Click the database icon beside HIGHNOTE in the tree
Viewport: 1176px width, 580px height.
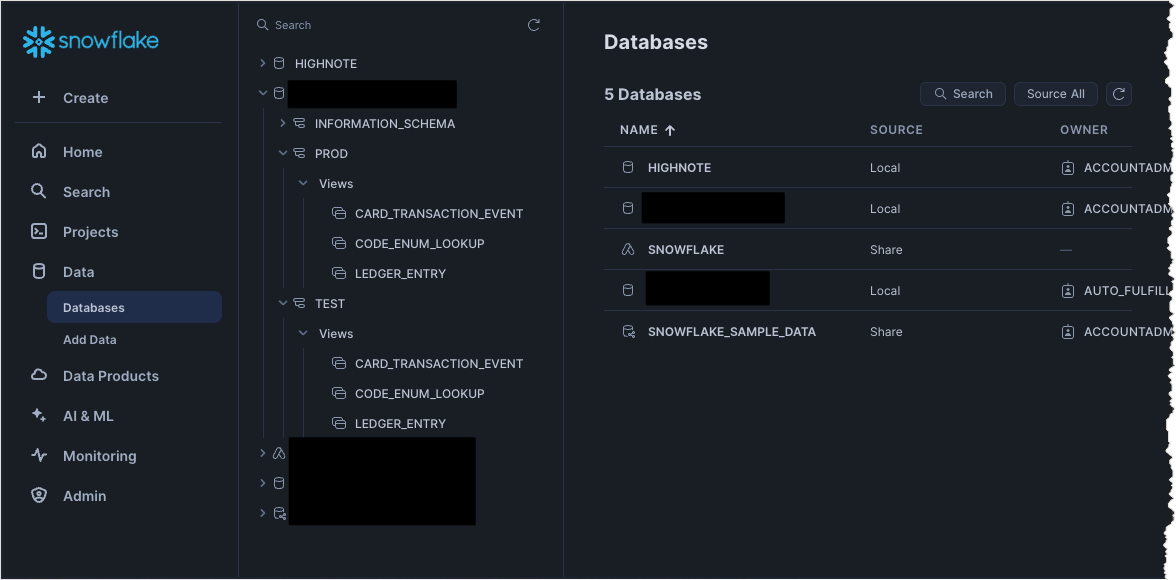click(277, 63)
